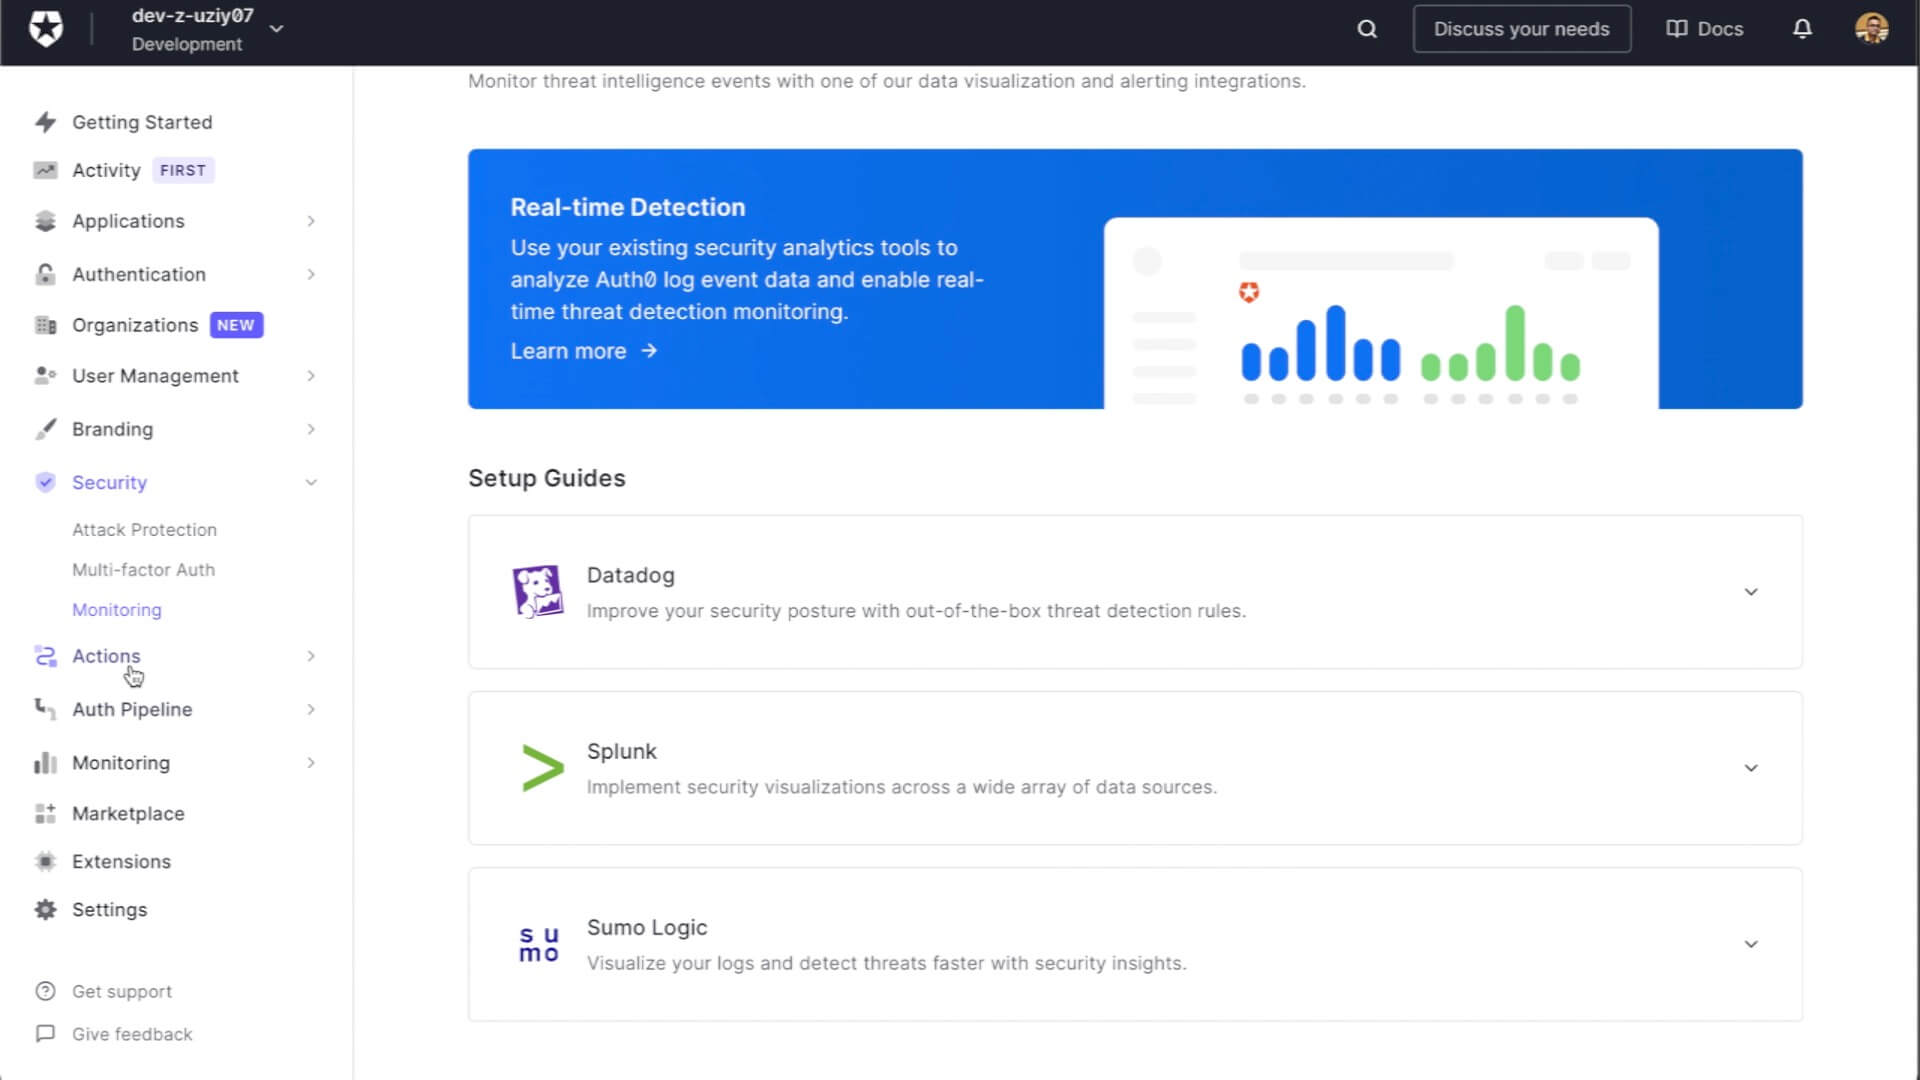Expand the Sumo Logic setup guide
Image resolution: width=1920 pixels, height=1080 pixels.
click(1751, 943)
